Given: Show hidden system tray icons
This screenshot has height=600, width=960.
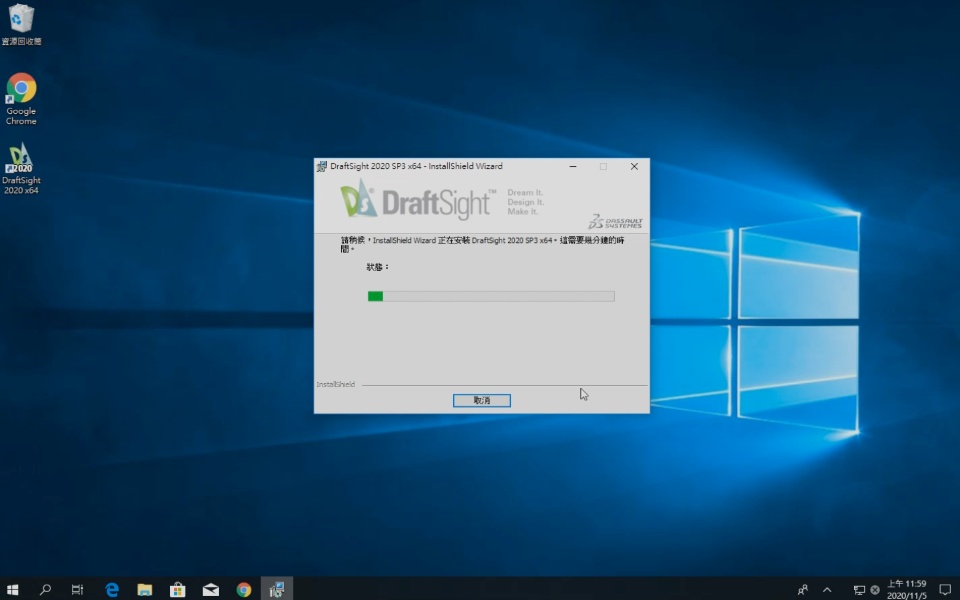Looking at the screenshot, I should pyautogui.click(x=827, y=590).
